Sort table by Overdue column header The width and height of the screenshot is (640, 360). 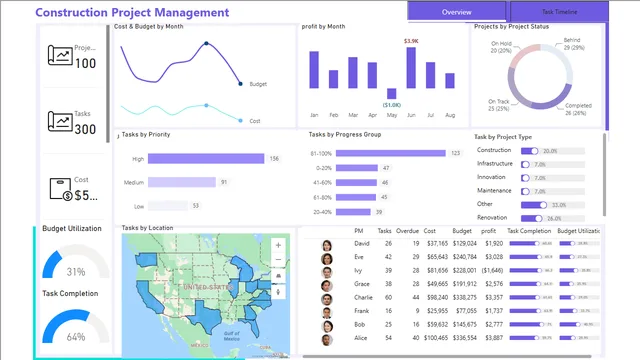pyautogui.click(x=407, y=231)
